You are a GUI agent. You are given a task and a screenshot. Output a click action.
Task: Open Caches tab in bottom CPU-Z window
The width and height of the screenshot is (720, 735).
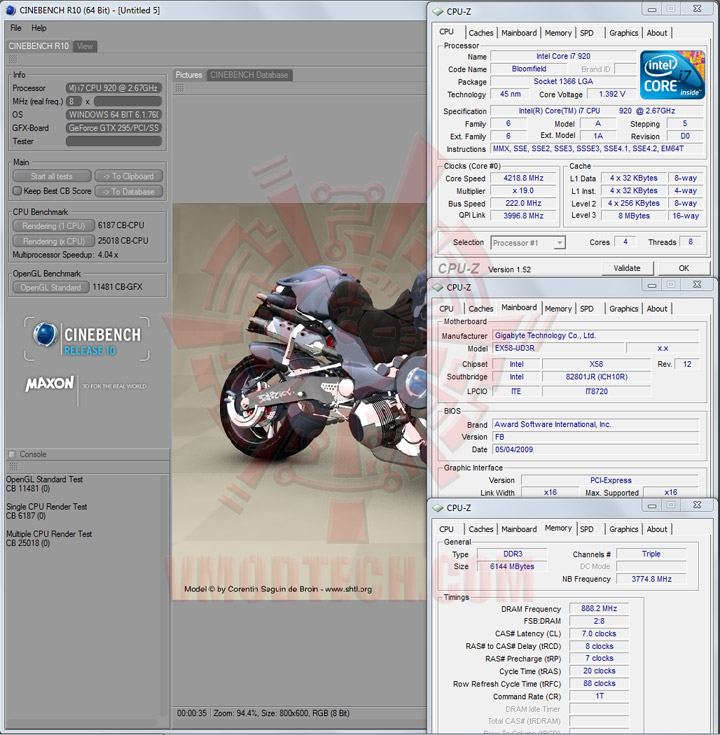481,529
